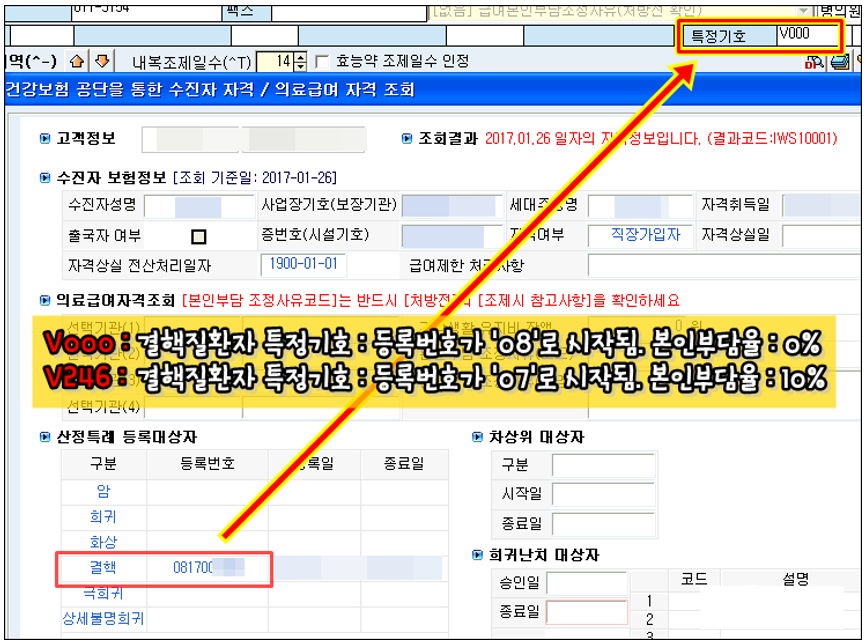The width and height of the screenshot is (865, 643).
Task: Select the 결핵 row in 산정특례 table
Action: (x=104, y=567)
